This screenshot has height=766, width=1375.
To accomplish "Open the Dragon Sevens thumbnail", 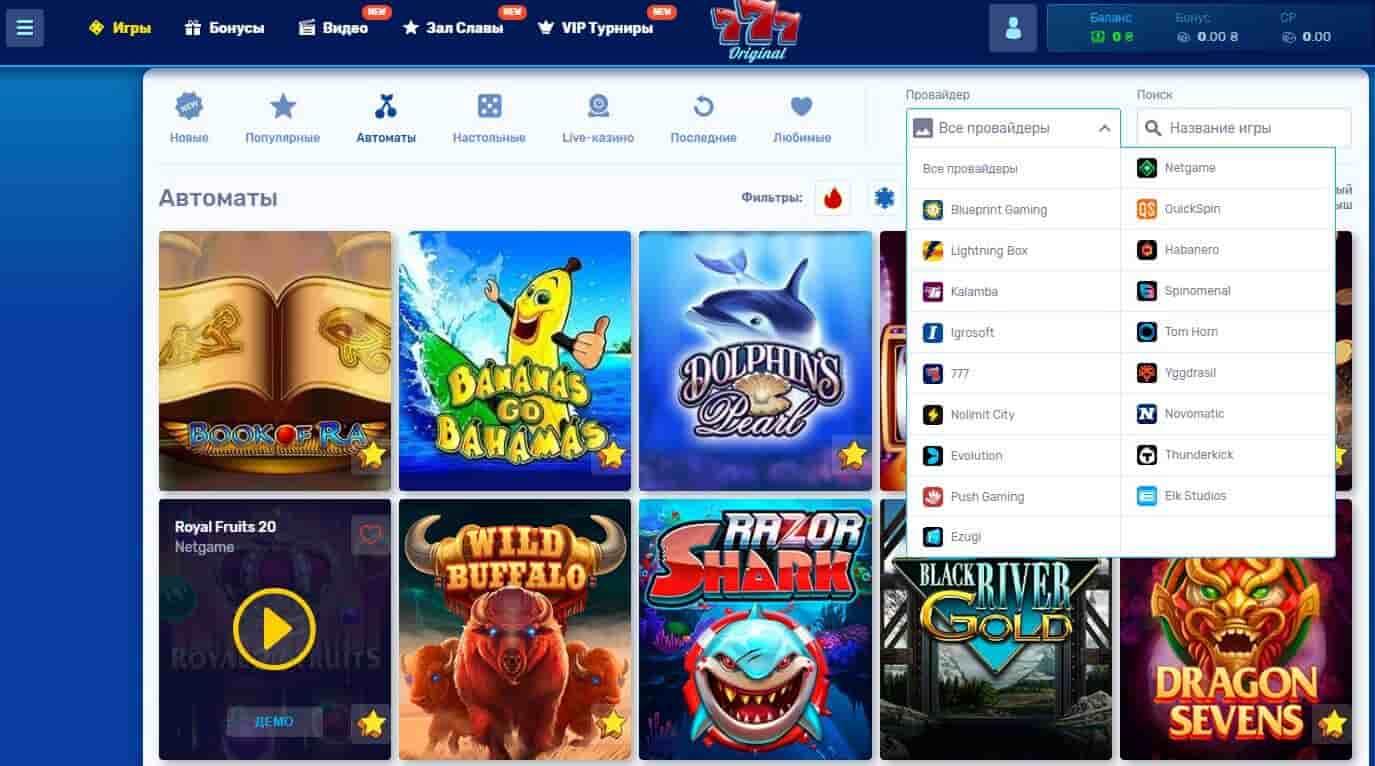I will 1236,658.
